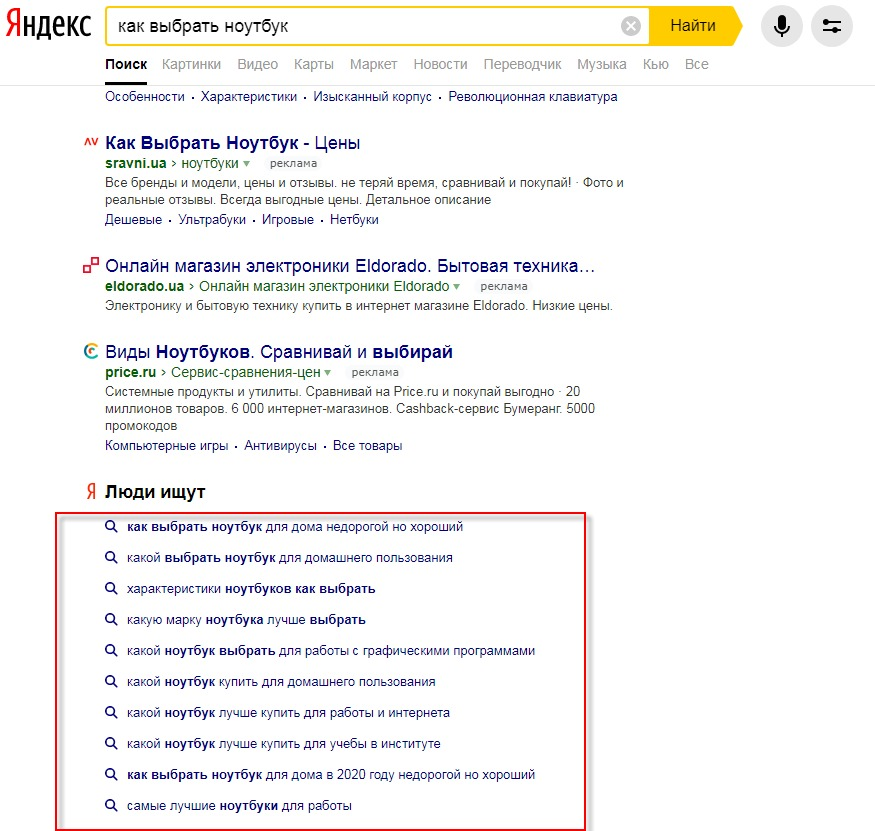Search 'какую марку ноутбука лучше выбрать'
Viewport: 875px width, 831px height.
(246, 619)
